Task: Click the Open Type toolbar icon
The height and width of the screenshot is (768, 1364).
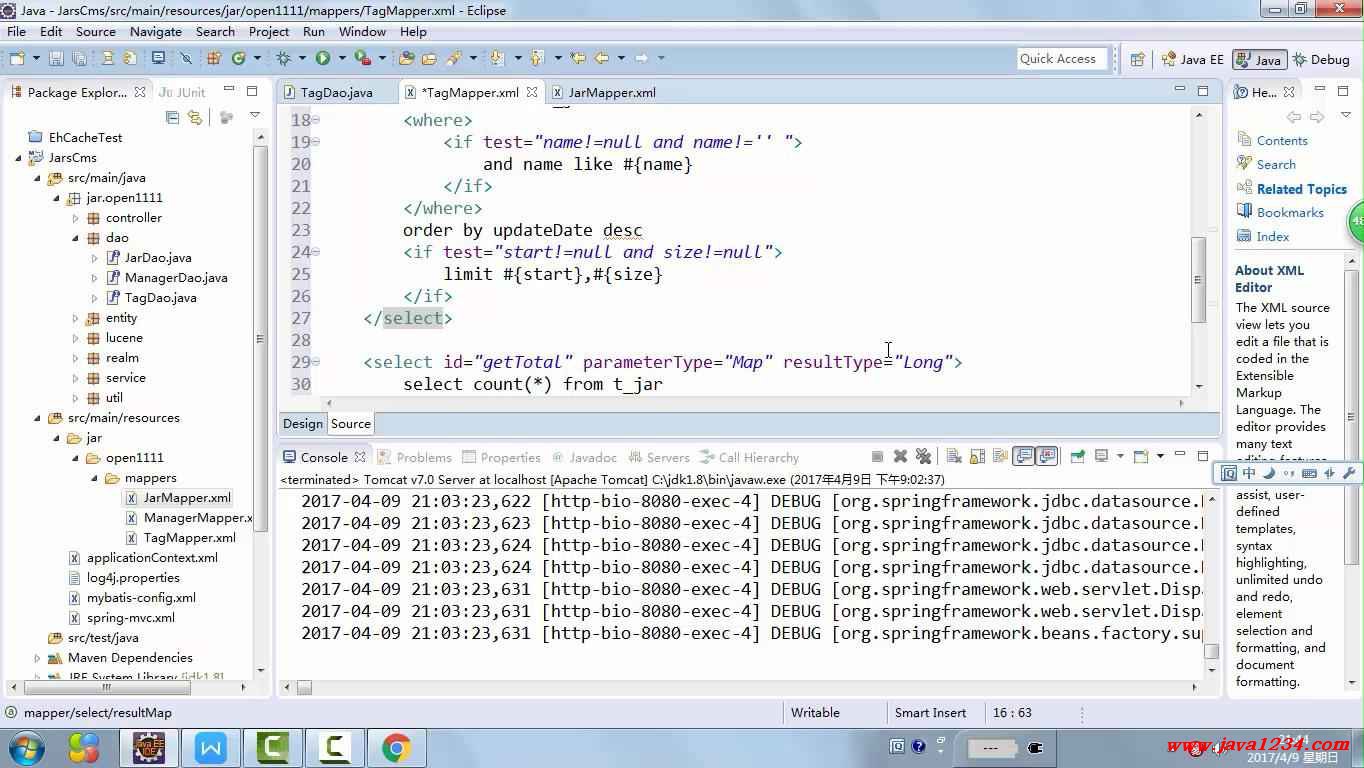Action: [407, 58]
